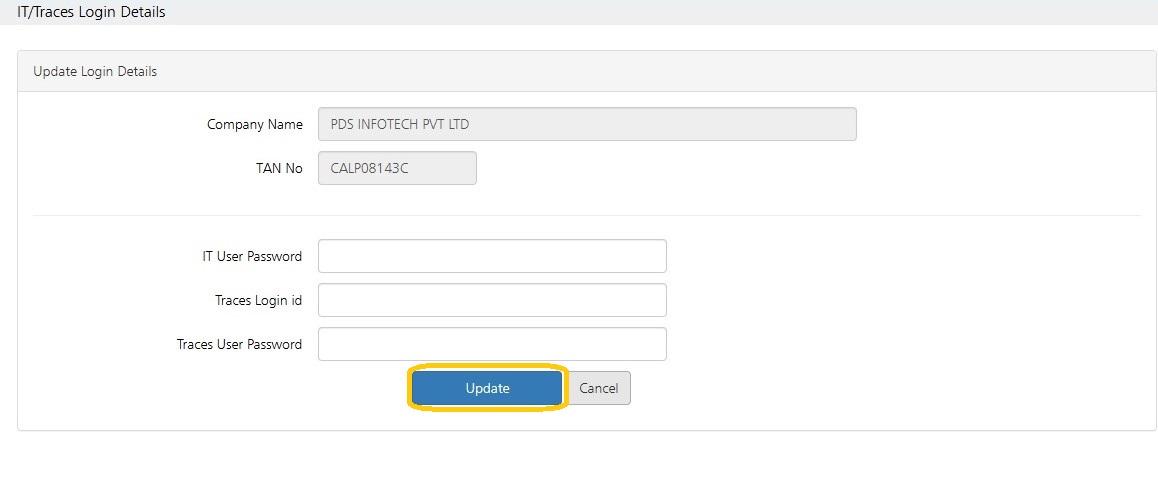Click the disabled Company Name field
The height and width of the screenshot is (490, 1158).
coord(587,124)
